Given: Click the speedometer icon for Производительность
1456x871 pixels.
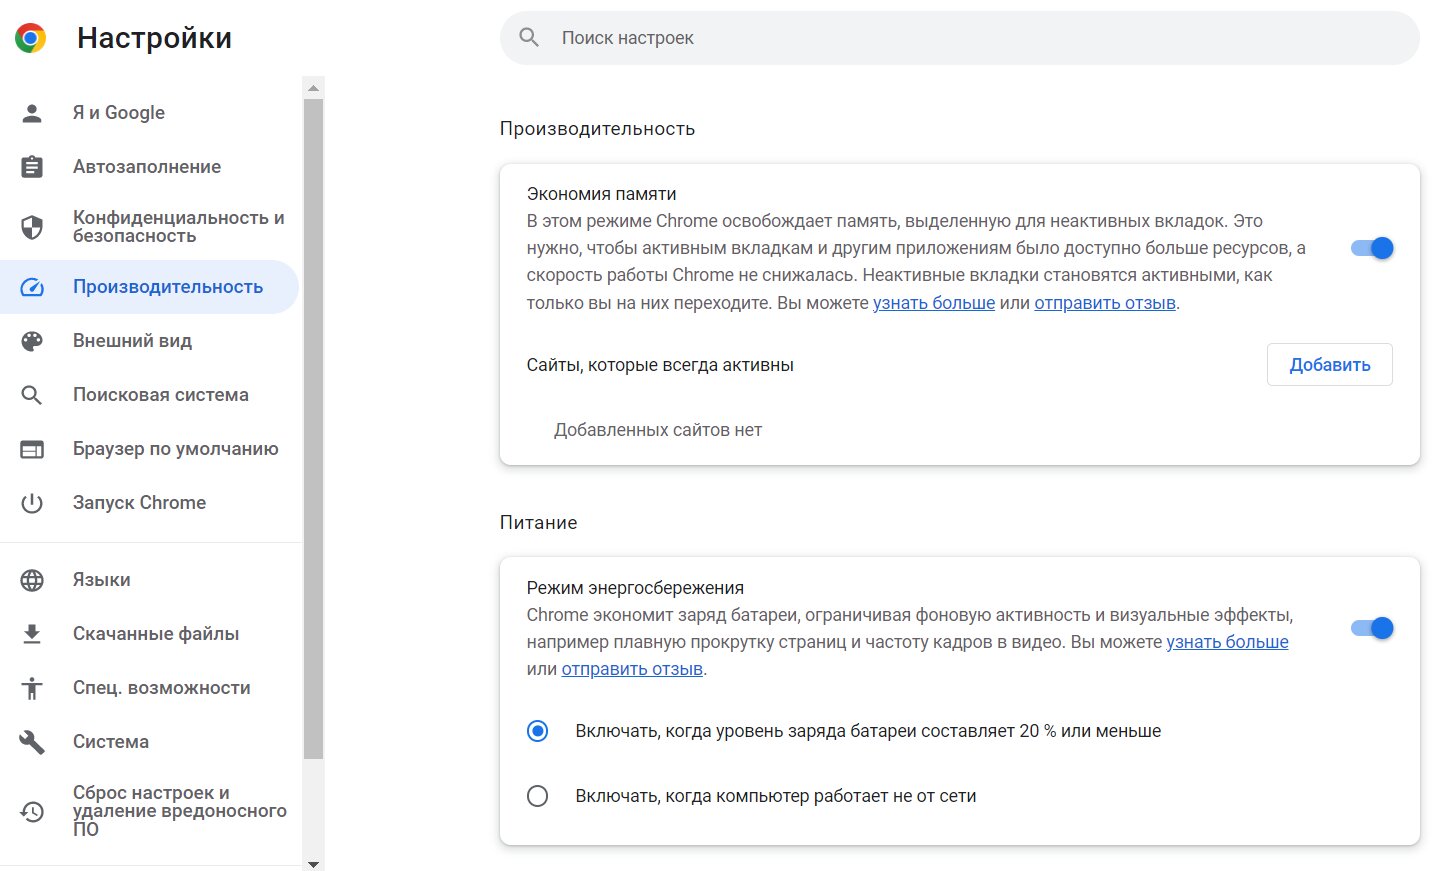Looking at the screenshot, I should [32, 287].
